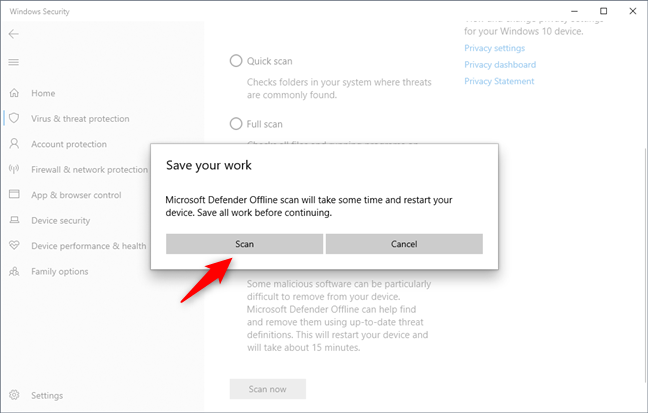Click the 'Some malicious software' description text

click(339, 315)
